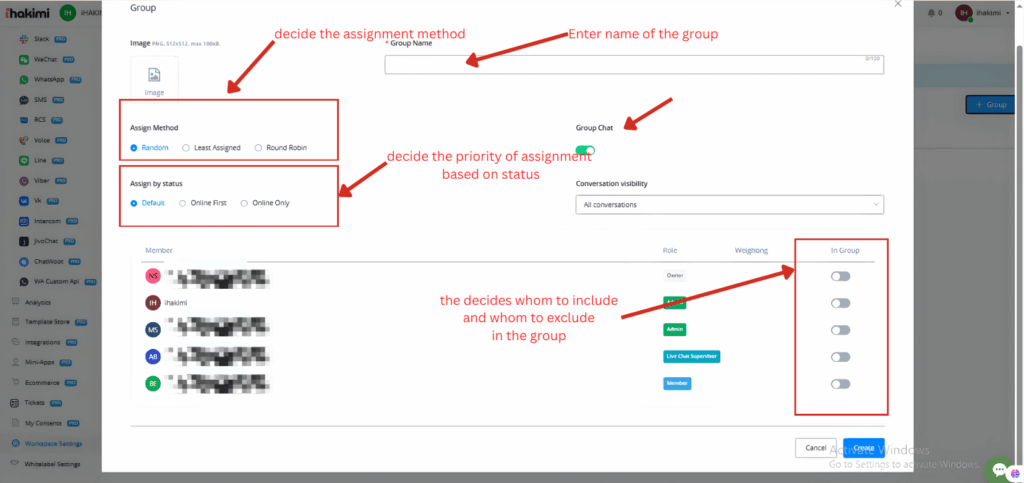Click the notification bell icon
Viewport: 1024px width, 483px height.
[932, 13]
